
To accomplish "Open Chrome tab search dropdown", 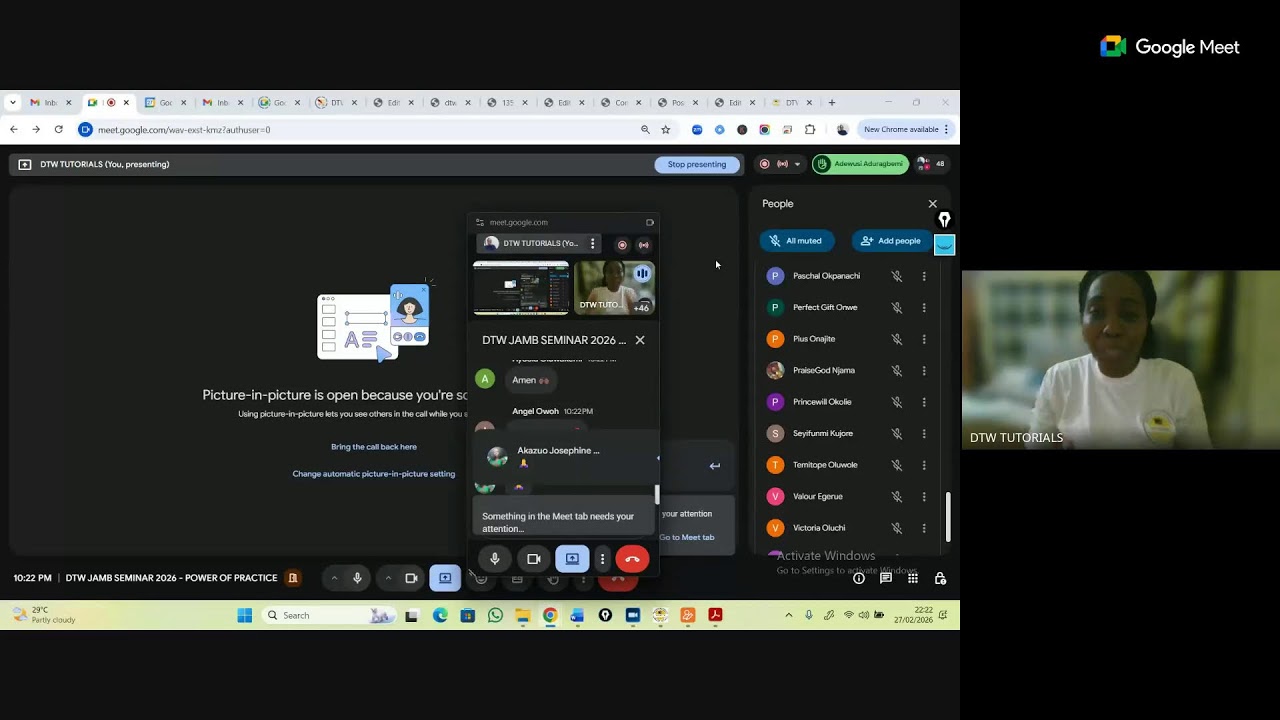I will [13, 102].
